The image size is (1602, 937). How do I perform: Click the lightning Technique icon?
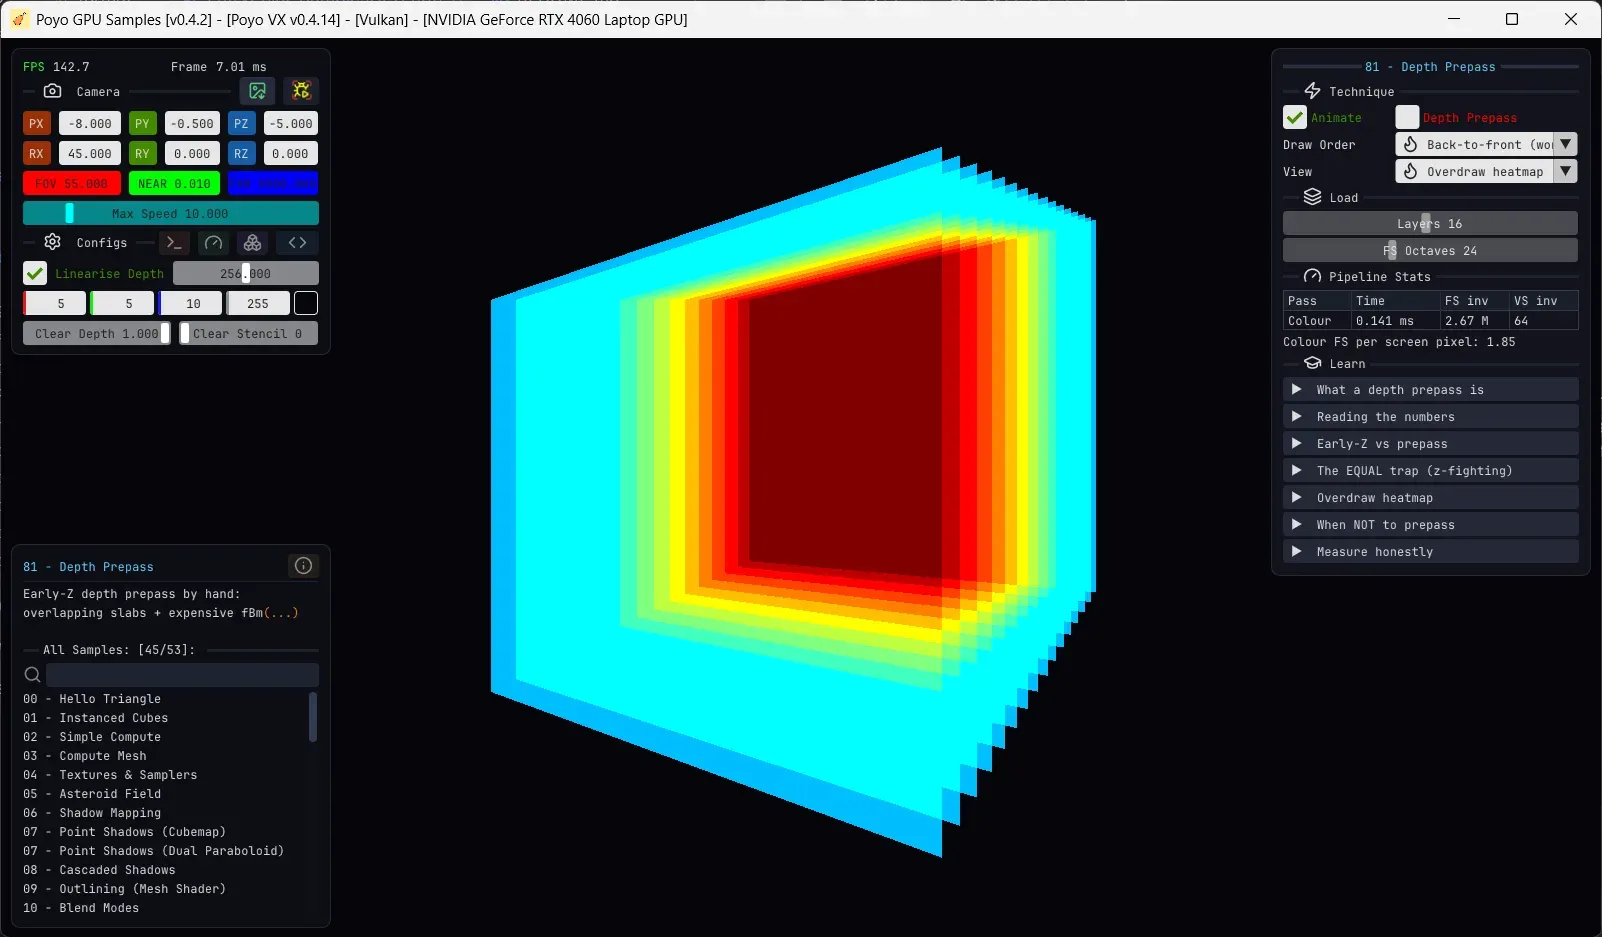pyautogui.click(x=1313, y=91)
